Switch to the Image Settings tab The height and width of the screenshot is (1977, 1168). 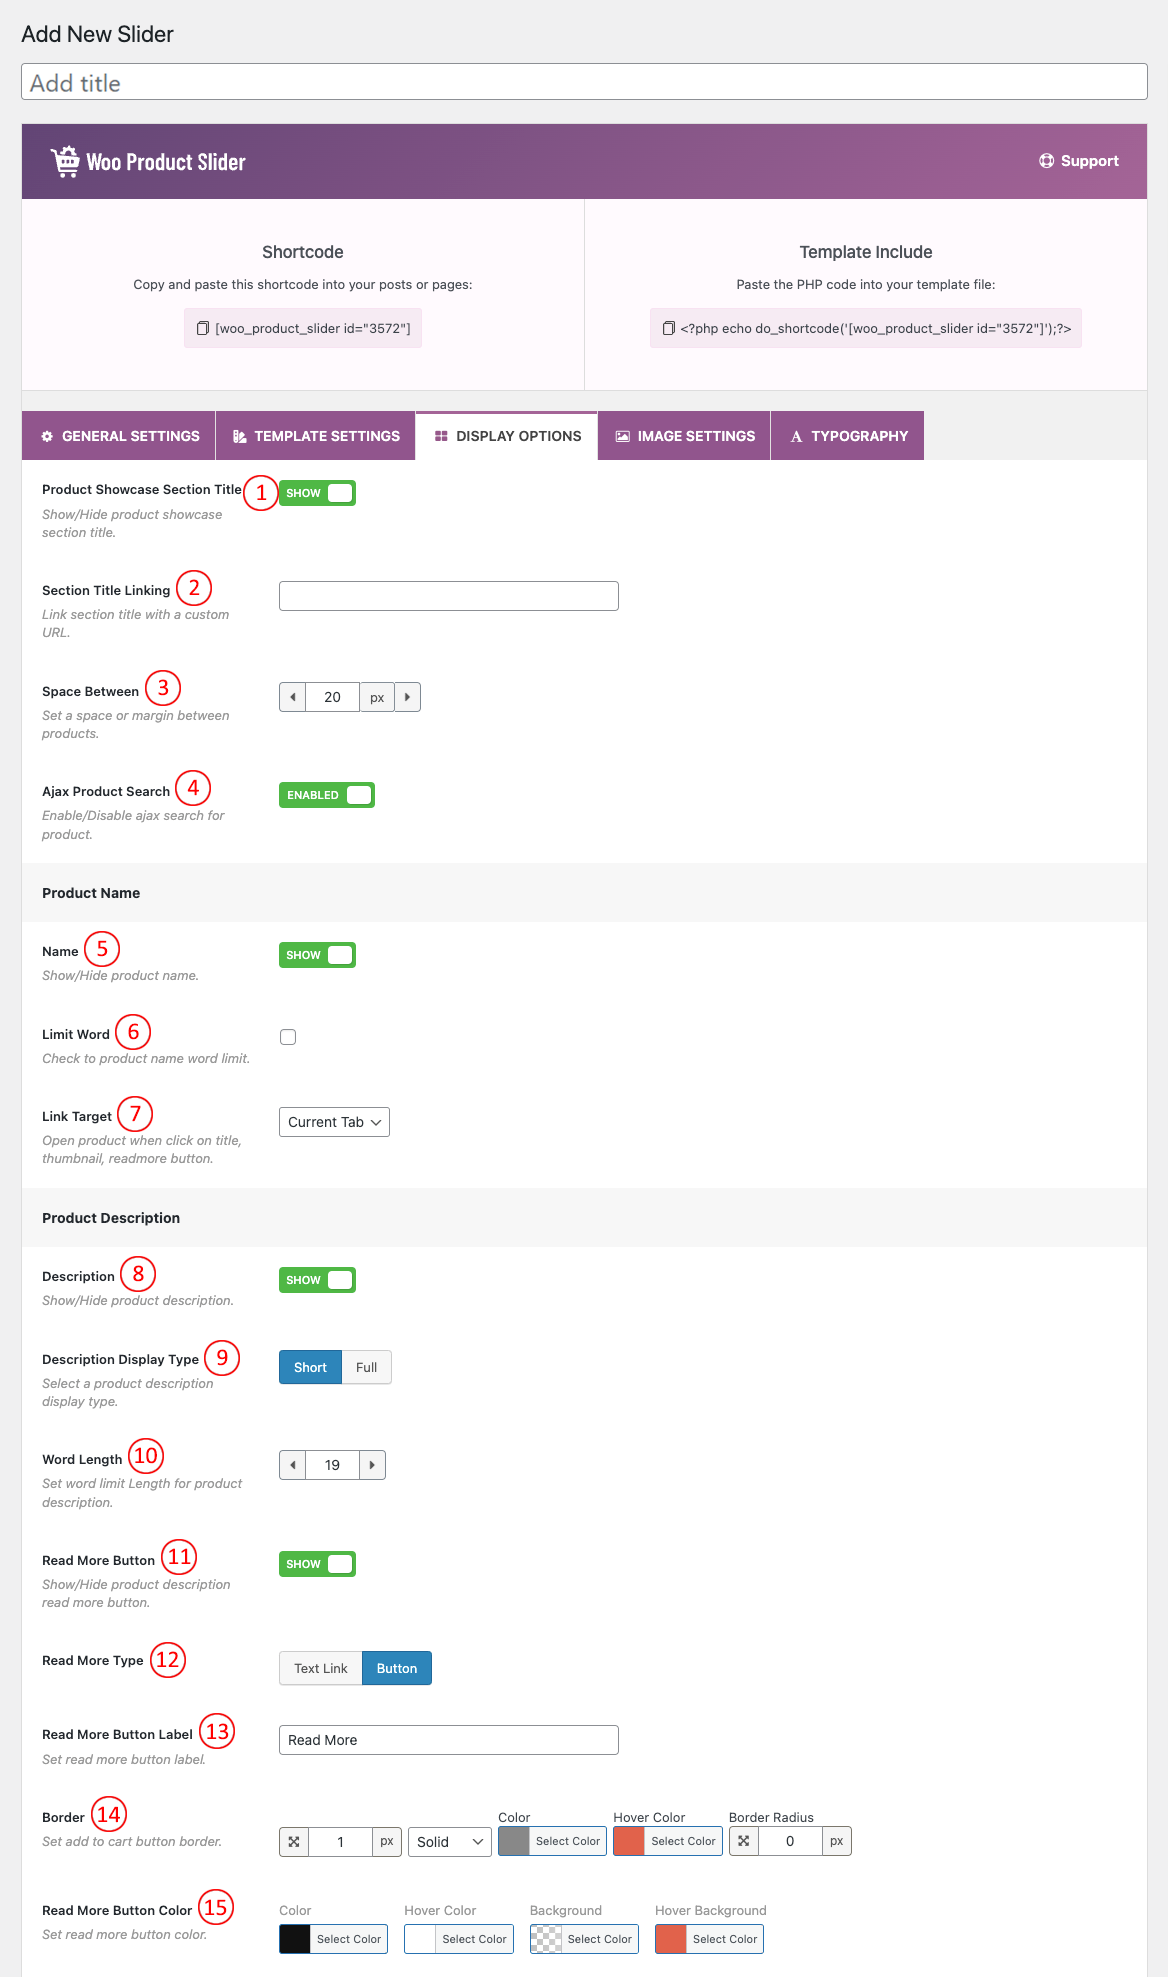[685, 436]
